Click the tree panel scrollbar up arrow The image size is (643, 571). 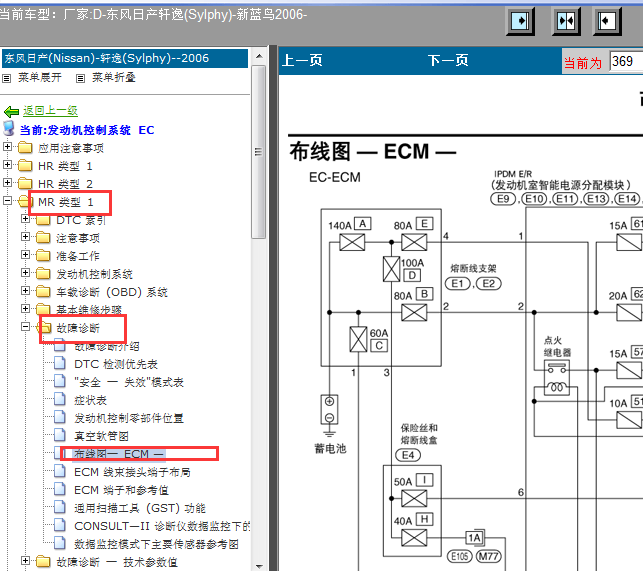click(259, 55)
